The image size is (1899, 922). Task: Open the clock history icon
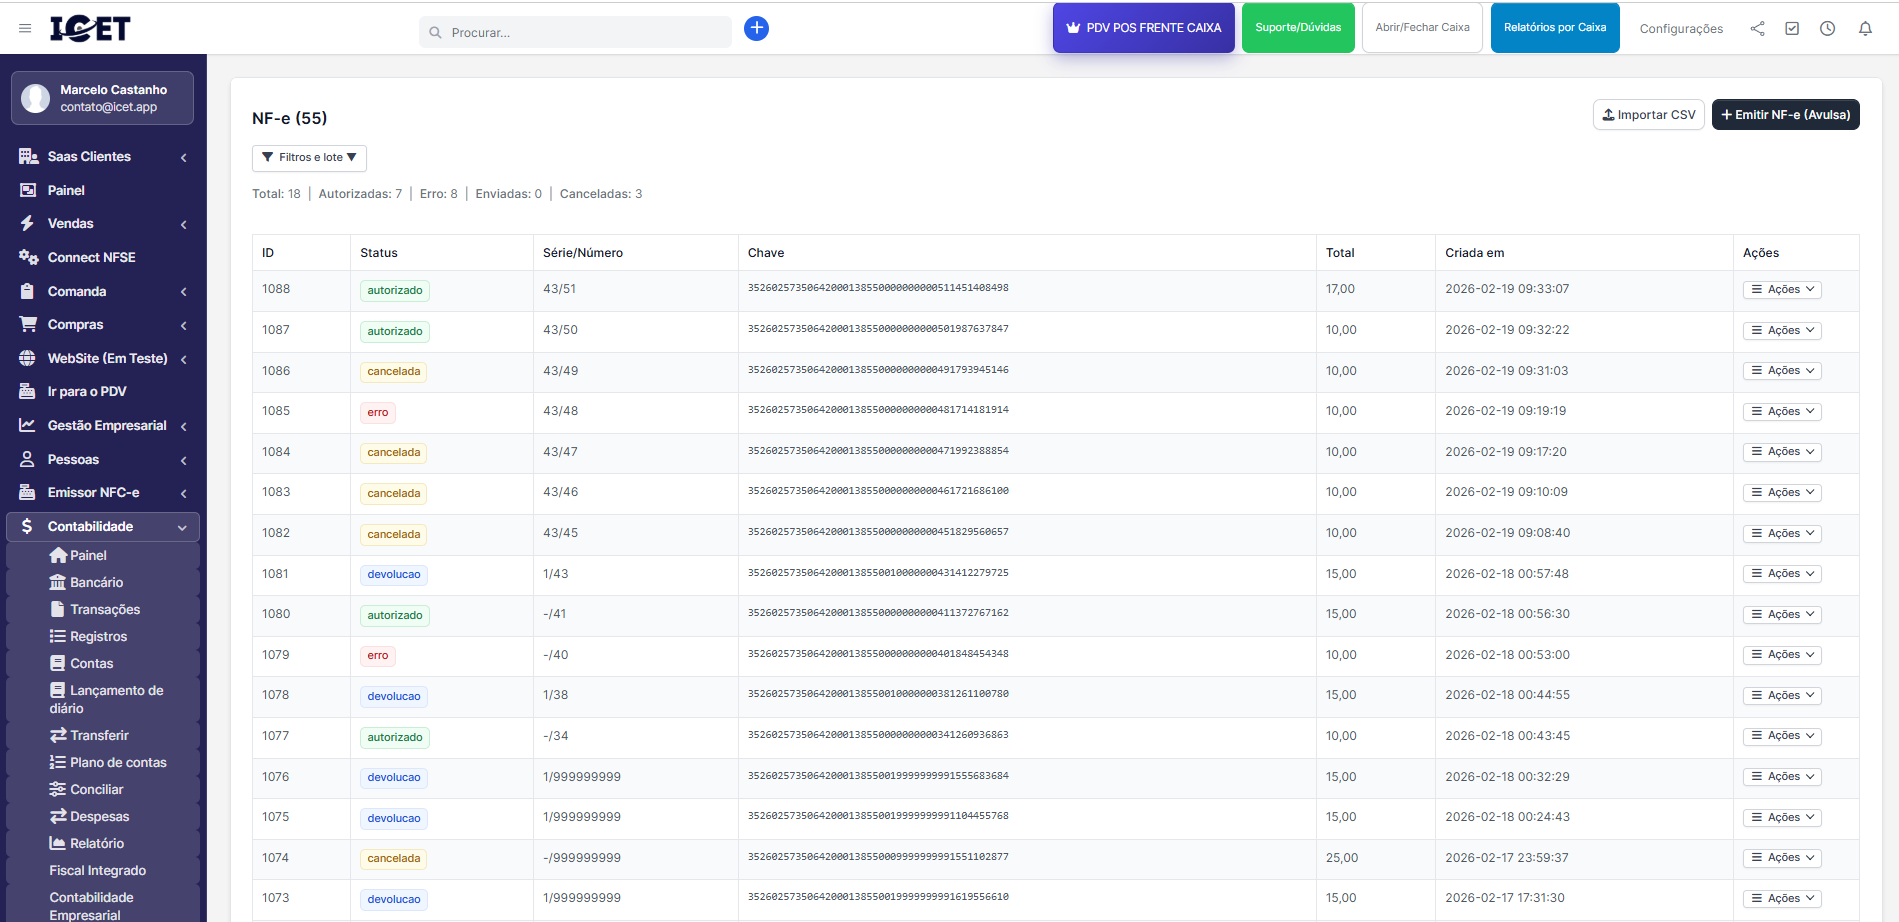1827,29
